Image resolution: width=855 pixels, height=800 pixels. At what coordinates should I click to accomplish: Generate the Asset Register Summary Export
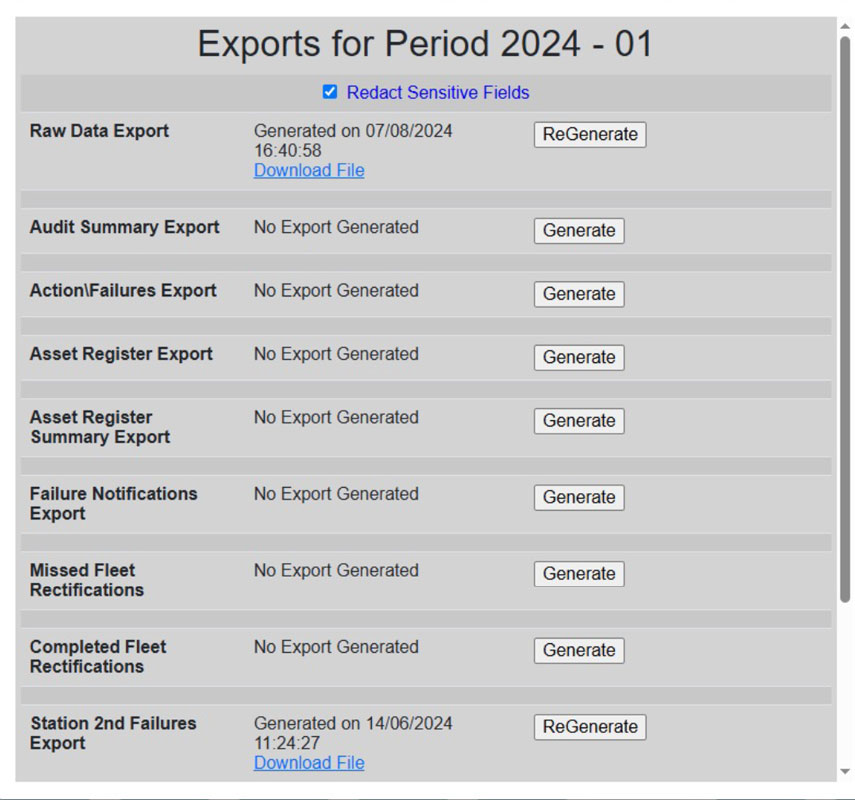(x=579, y=421)
